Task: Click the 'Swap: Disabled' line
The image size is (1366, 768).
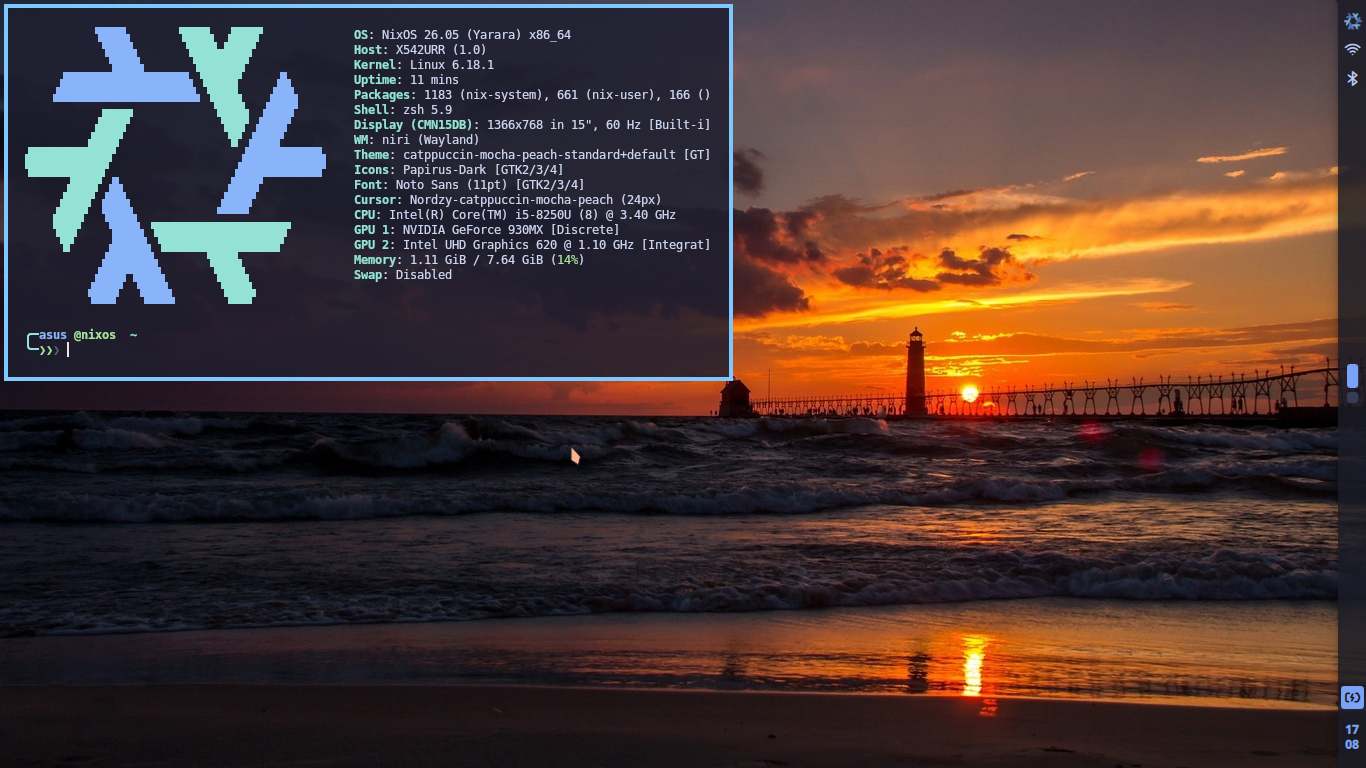Action: tap(403, 275)
